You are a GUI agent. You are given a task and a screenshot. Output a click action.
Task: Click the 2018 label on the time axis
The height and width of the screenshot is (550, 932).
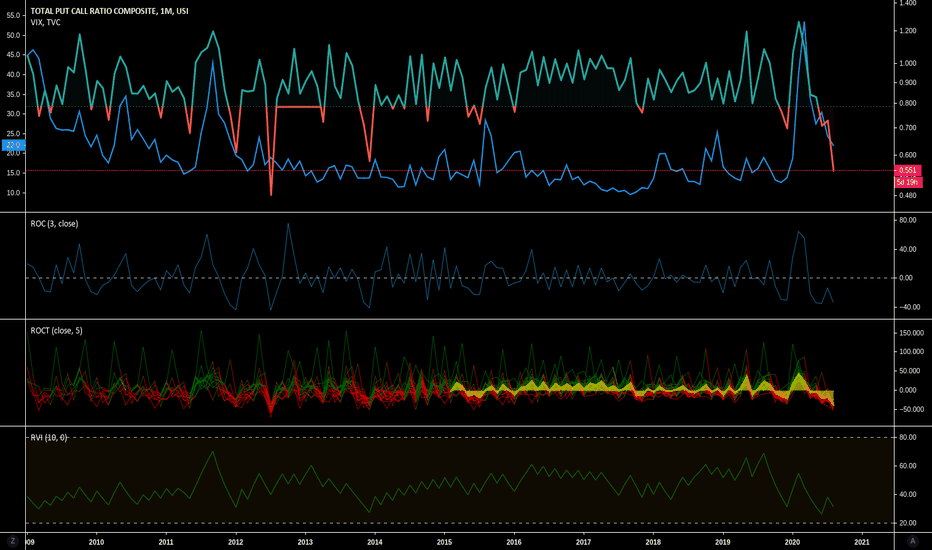coord(653,542)
